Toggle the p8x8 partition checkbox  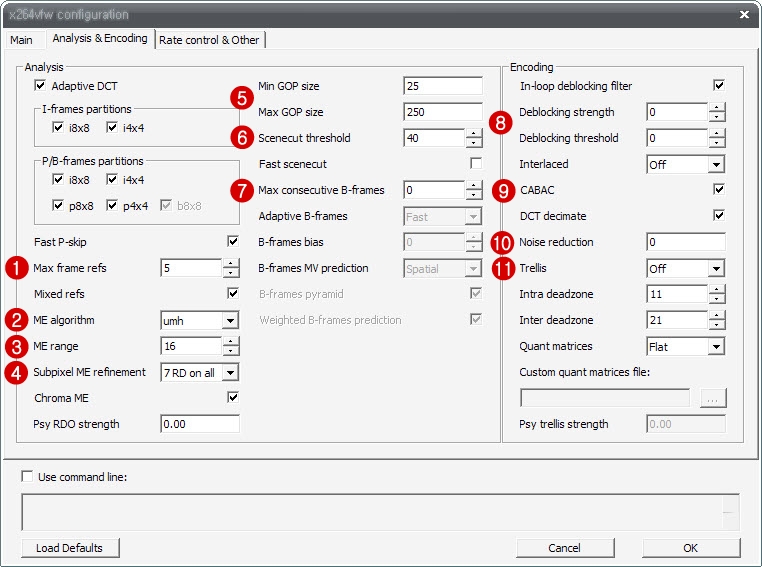(x=57, y=205)
